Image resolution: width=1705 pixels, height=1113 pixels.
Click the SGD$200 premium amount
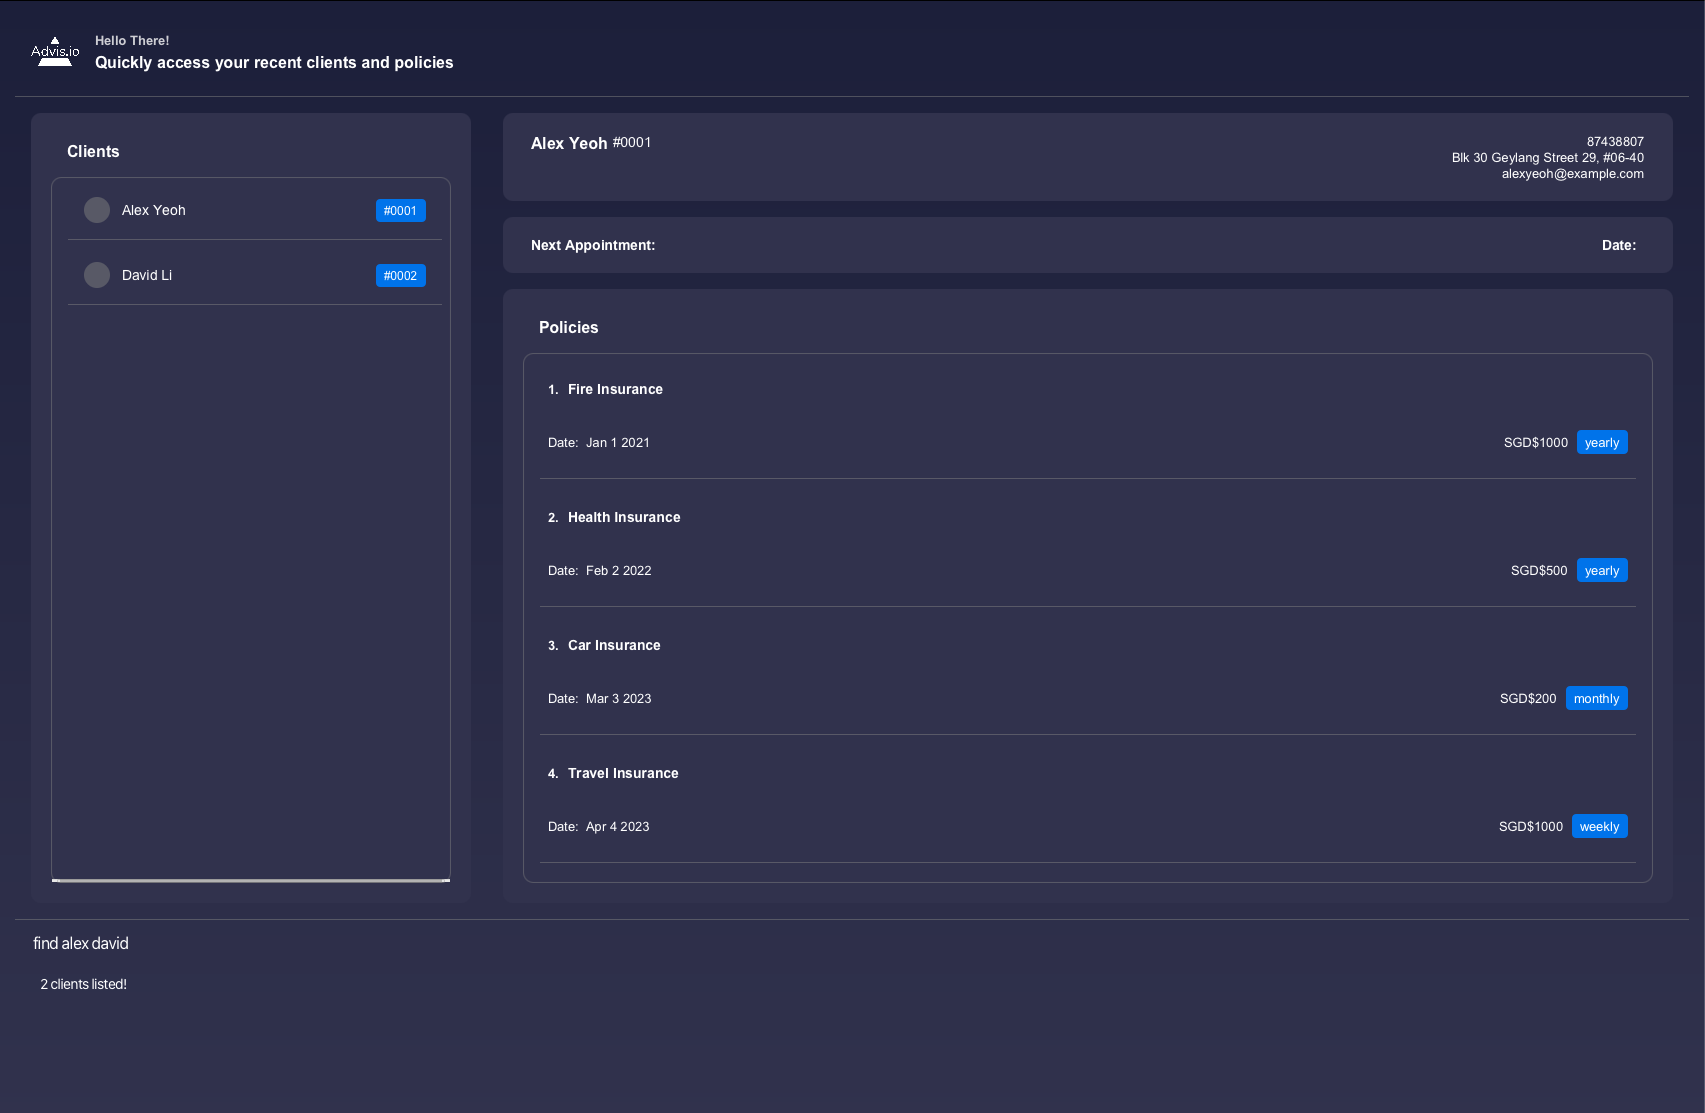tap(1528, 698)
